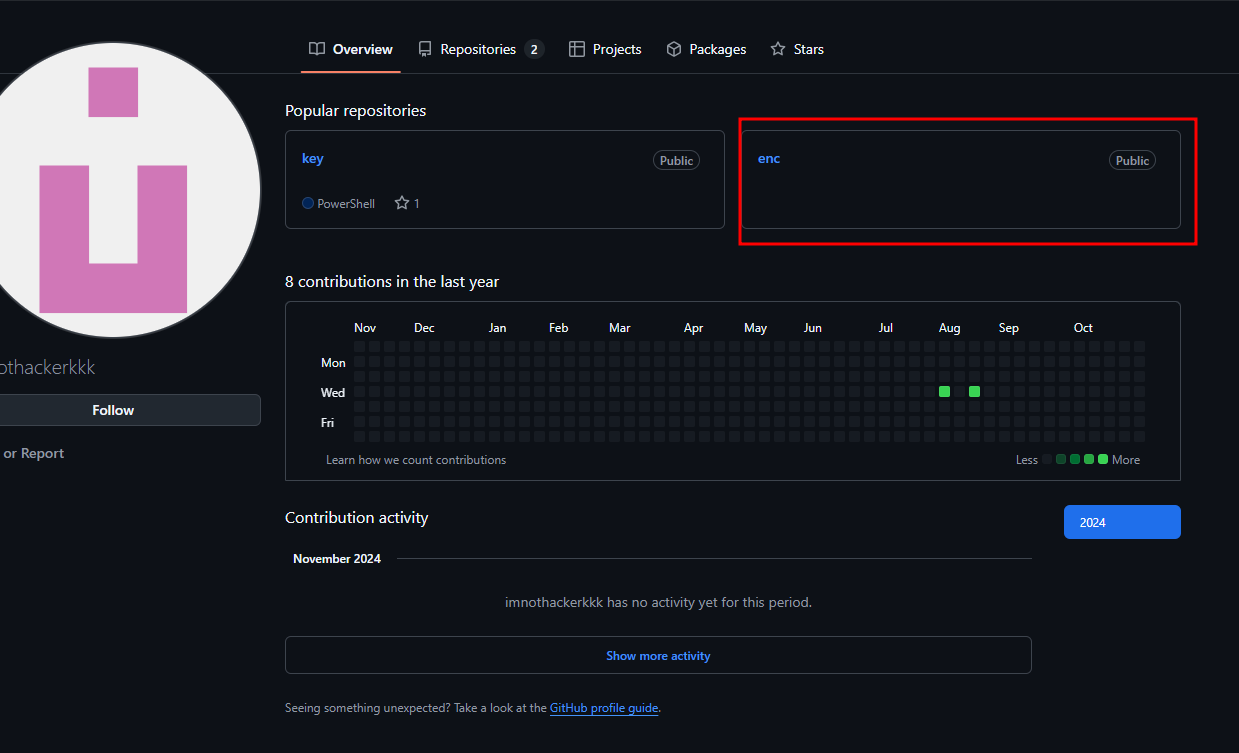Click the '8 contributions in the last year' heading

[x=392, y=282]
